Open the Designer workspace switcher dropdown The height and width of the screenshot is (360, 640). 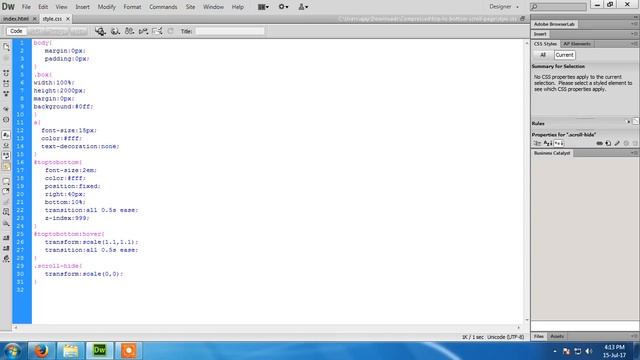(x=504, y=7)
